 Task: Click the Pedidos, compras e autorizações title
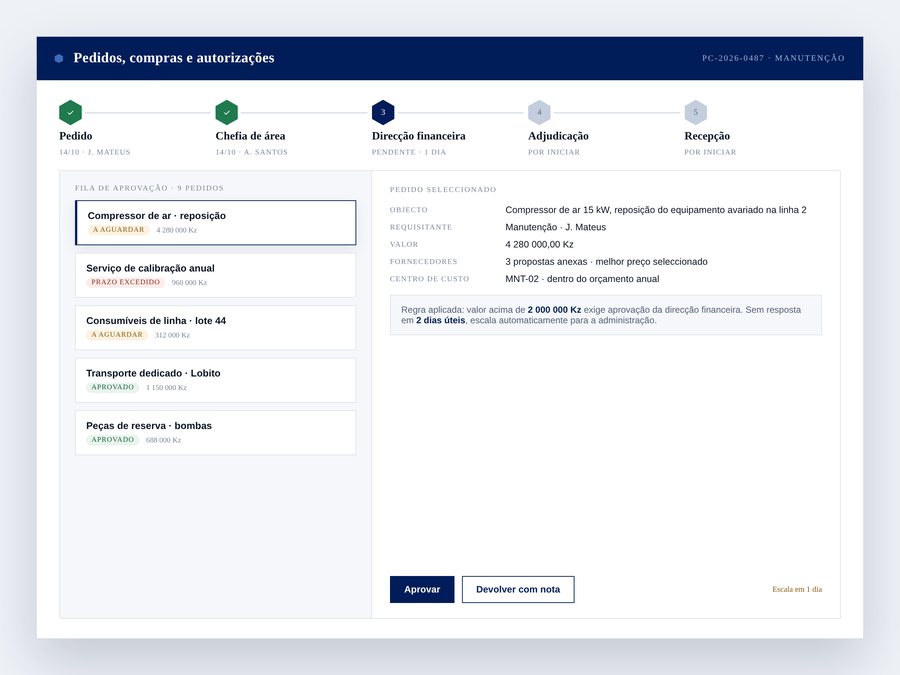coord(174,58)
